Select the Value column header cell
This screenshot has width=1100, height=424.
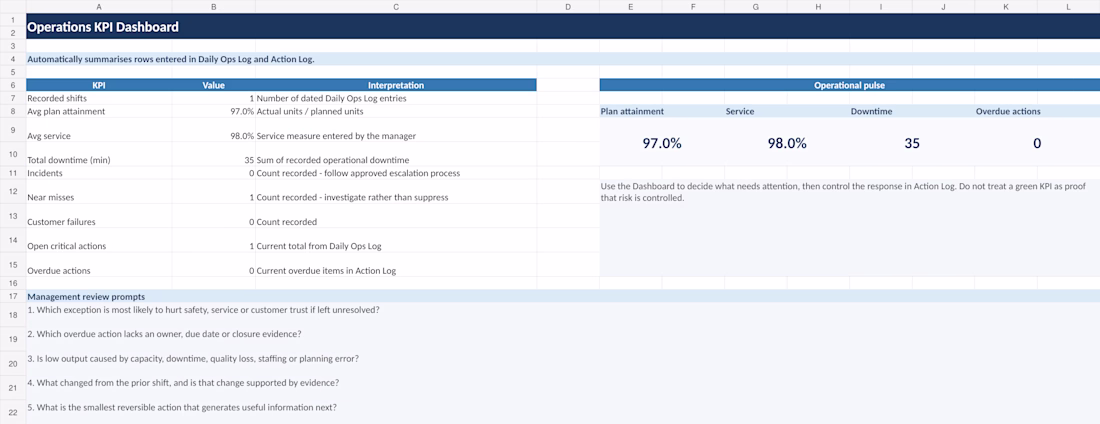(213, 85)
